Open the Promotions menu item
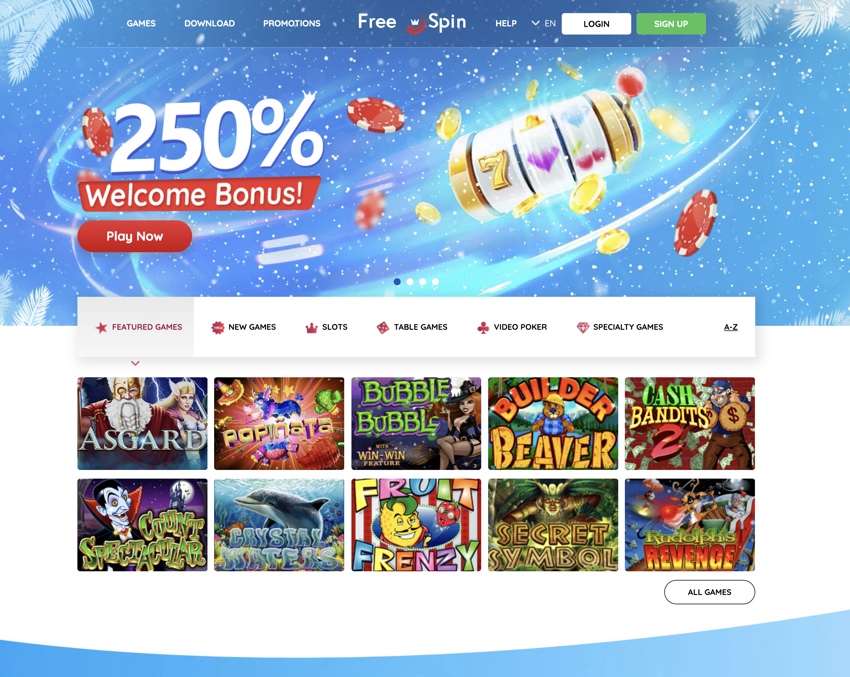The height and width of the screenshot is (677, 850). tap(292, 23)
